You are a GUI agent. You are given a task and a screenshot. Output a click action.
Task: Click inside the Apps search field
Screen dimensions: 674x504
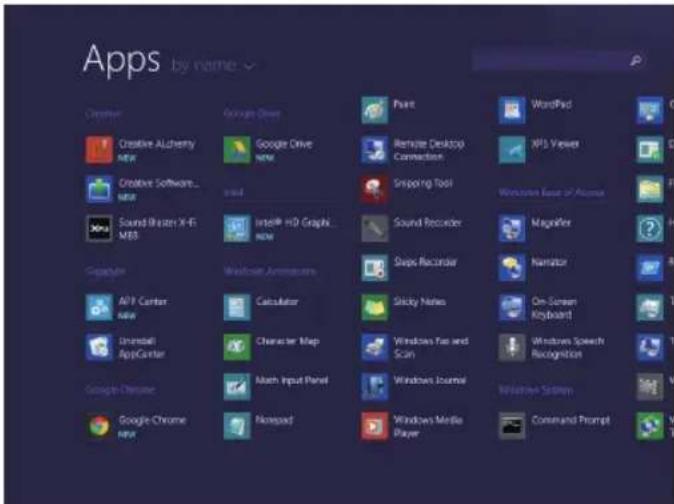click(558, 61)
